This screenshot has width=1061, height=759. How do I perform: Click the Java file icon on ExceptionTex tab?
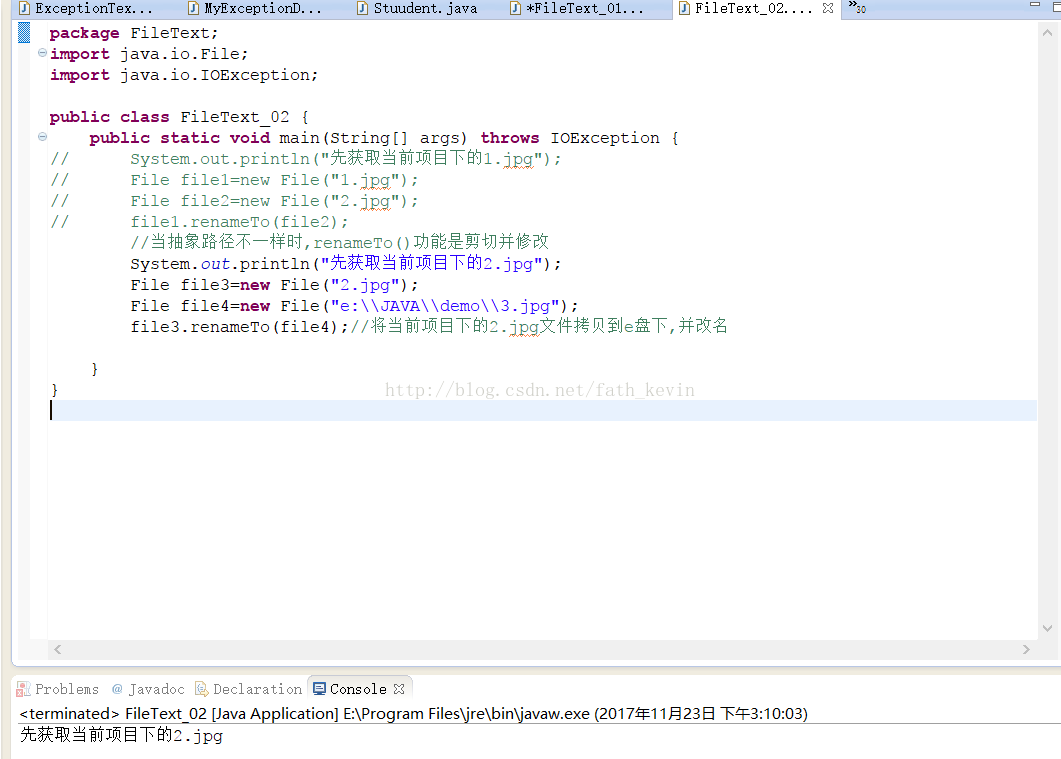(24, 8)
